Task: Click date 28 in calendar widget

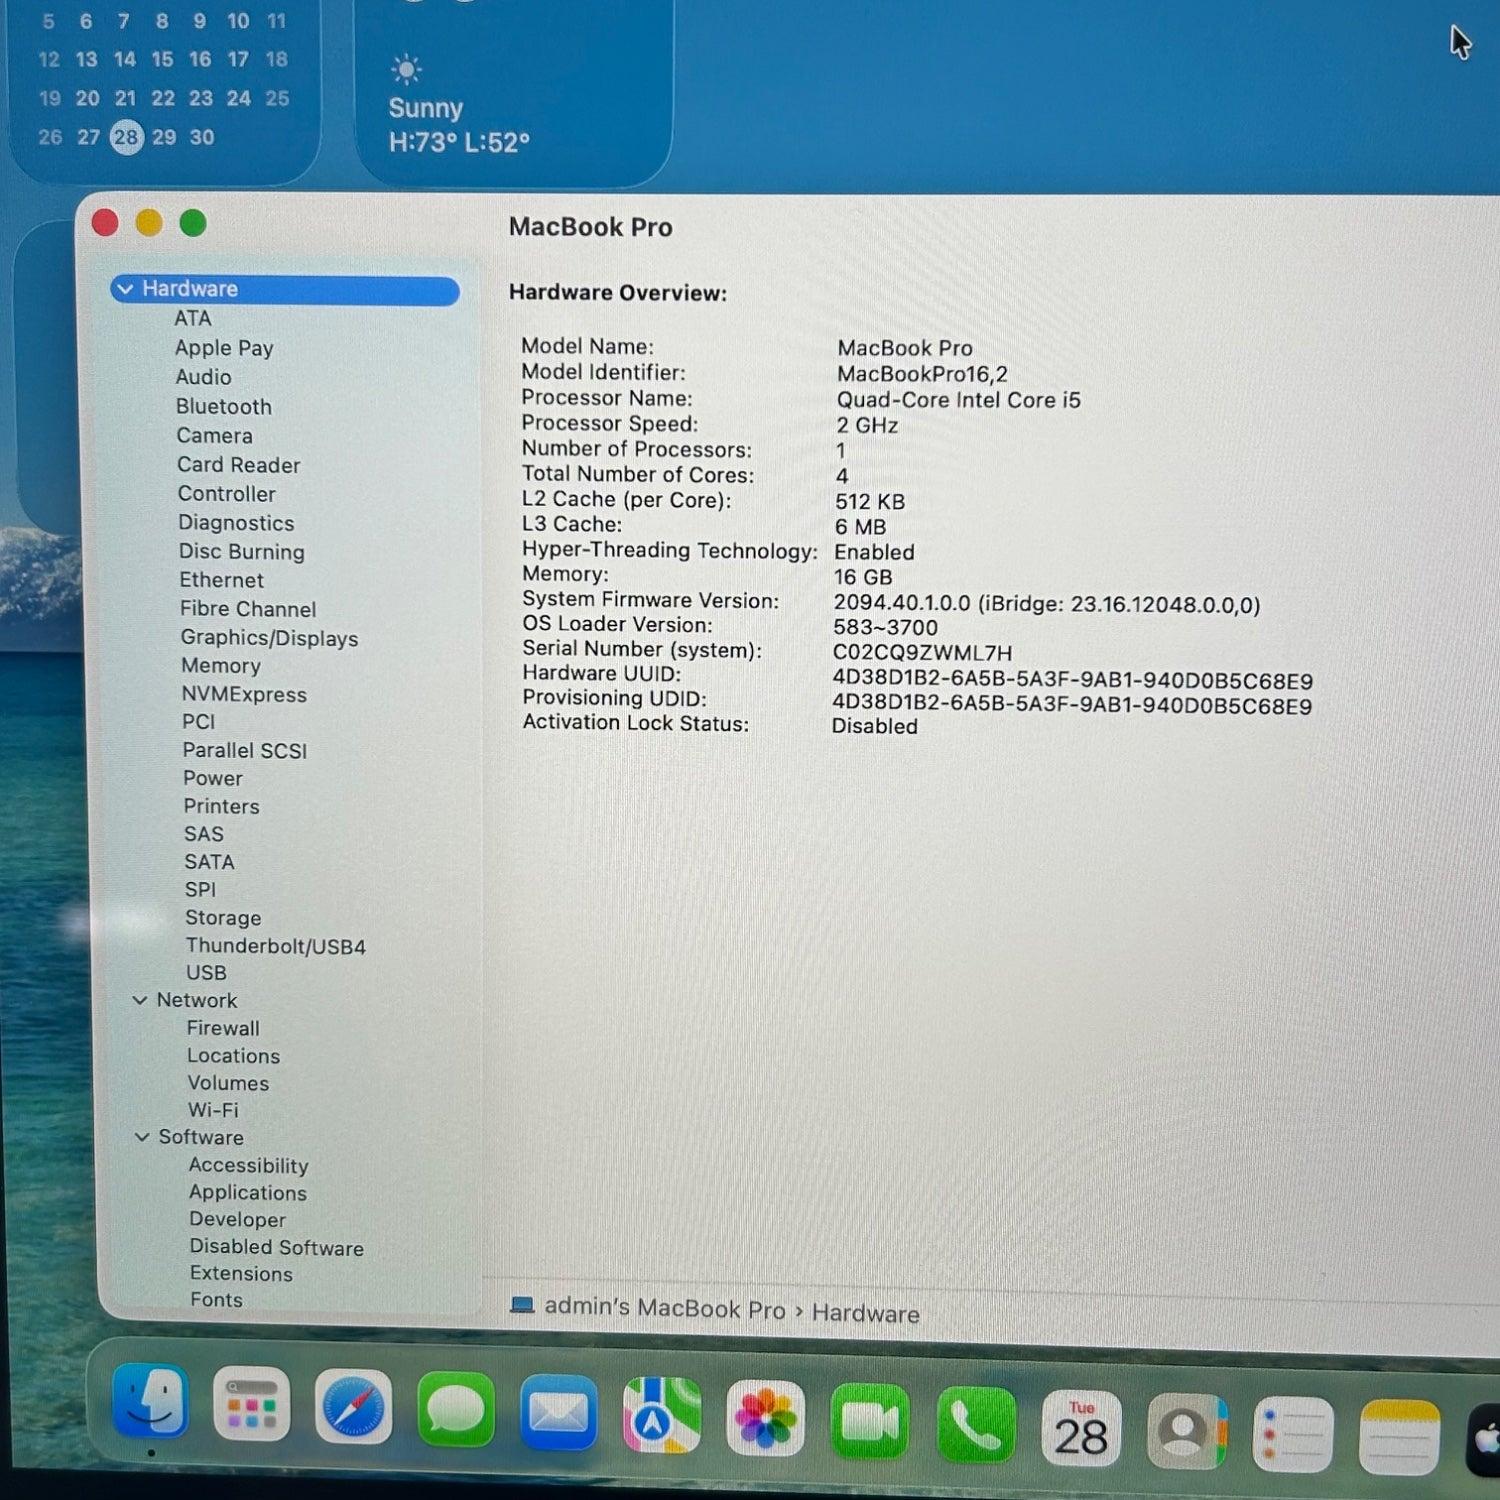Action: 126,137
